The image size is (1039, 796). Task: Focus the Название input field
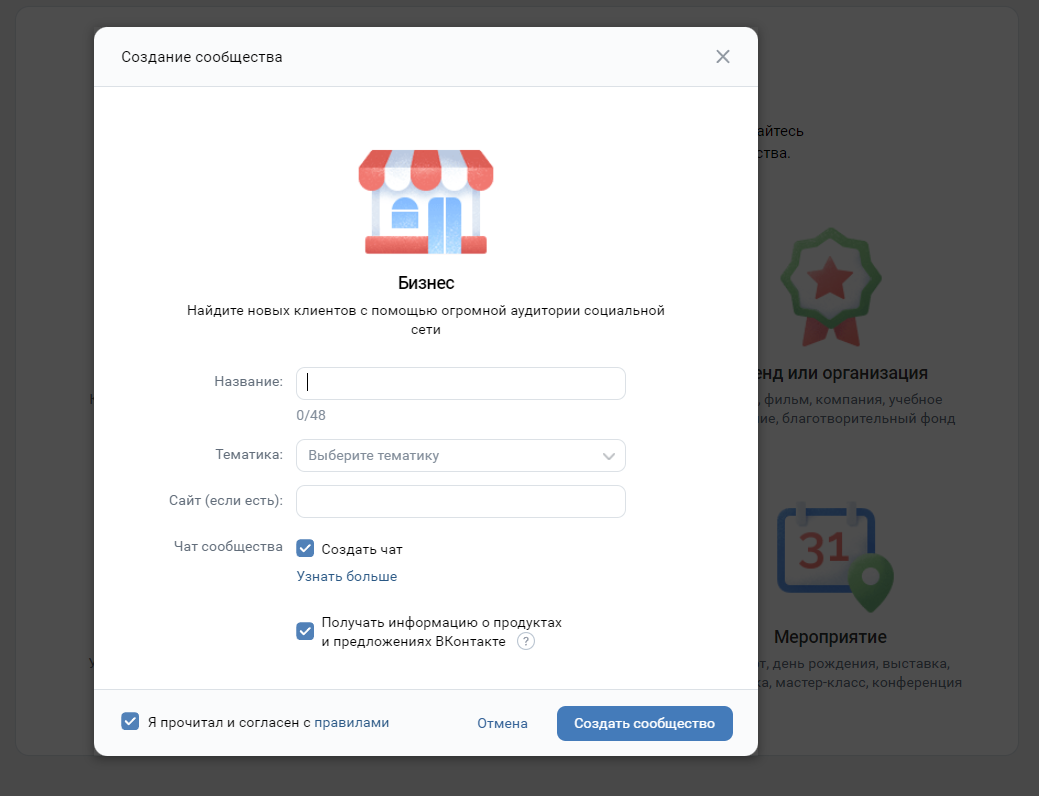(461, 384)
